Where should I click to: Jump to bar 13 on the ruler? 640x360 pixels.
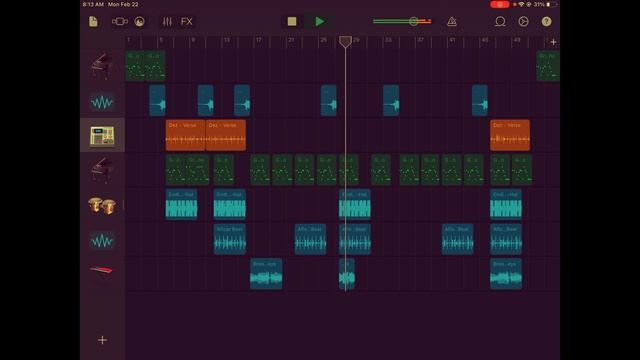tap(227, 40)
